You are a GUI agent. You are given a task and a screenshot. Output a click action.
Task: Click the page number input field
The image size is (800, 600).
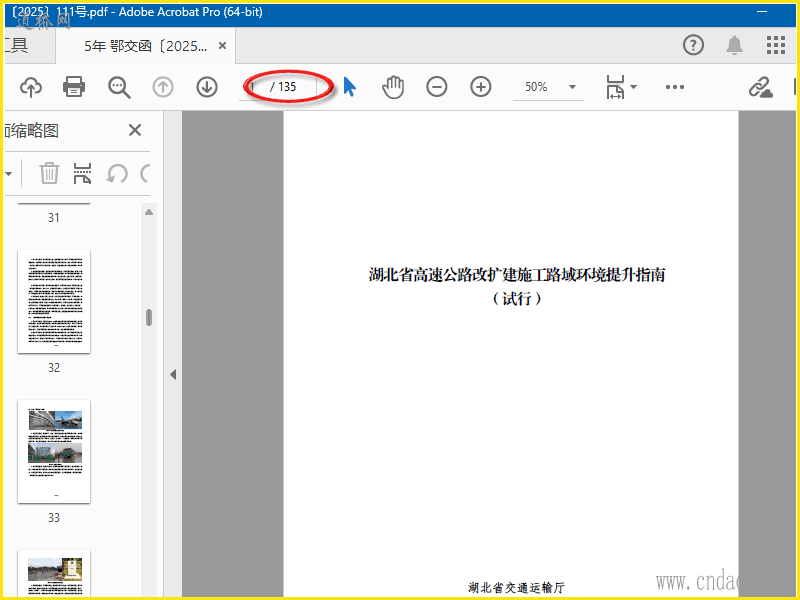[254, 87]
